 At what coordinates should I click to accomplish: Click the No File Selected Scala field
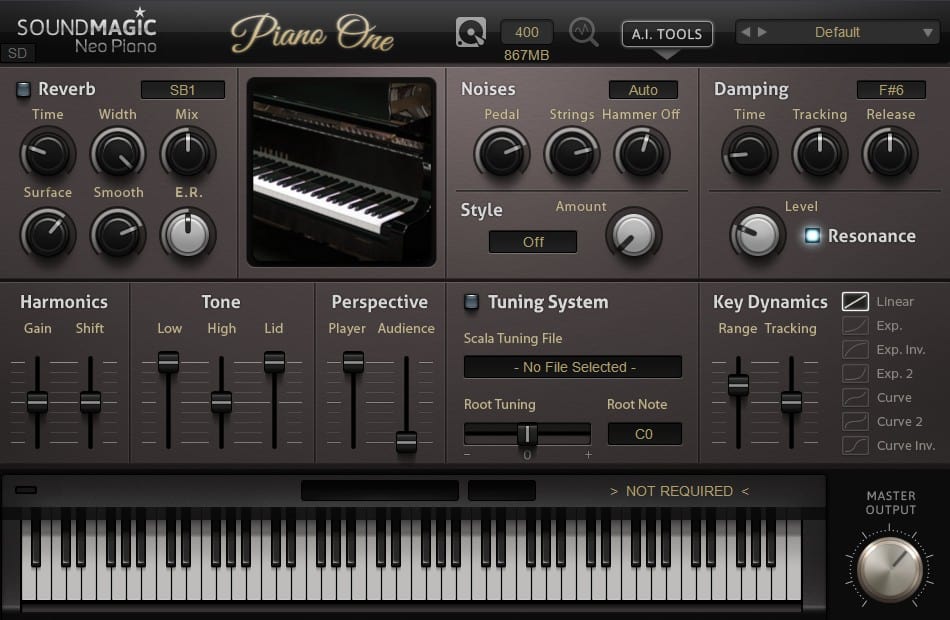click(572, 366)
